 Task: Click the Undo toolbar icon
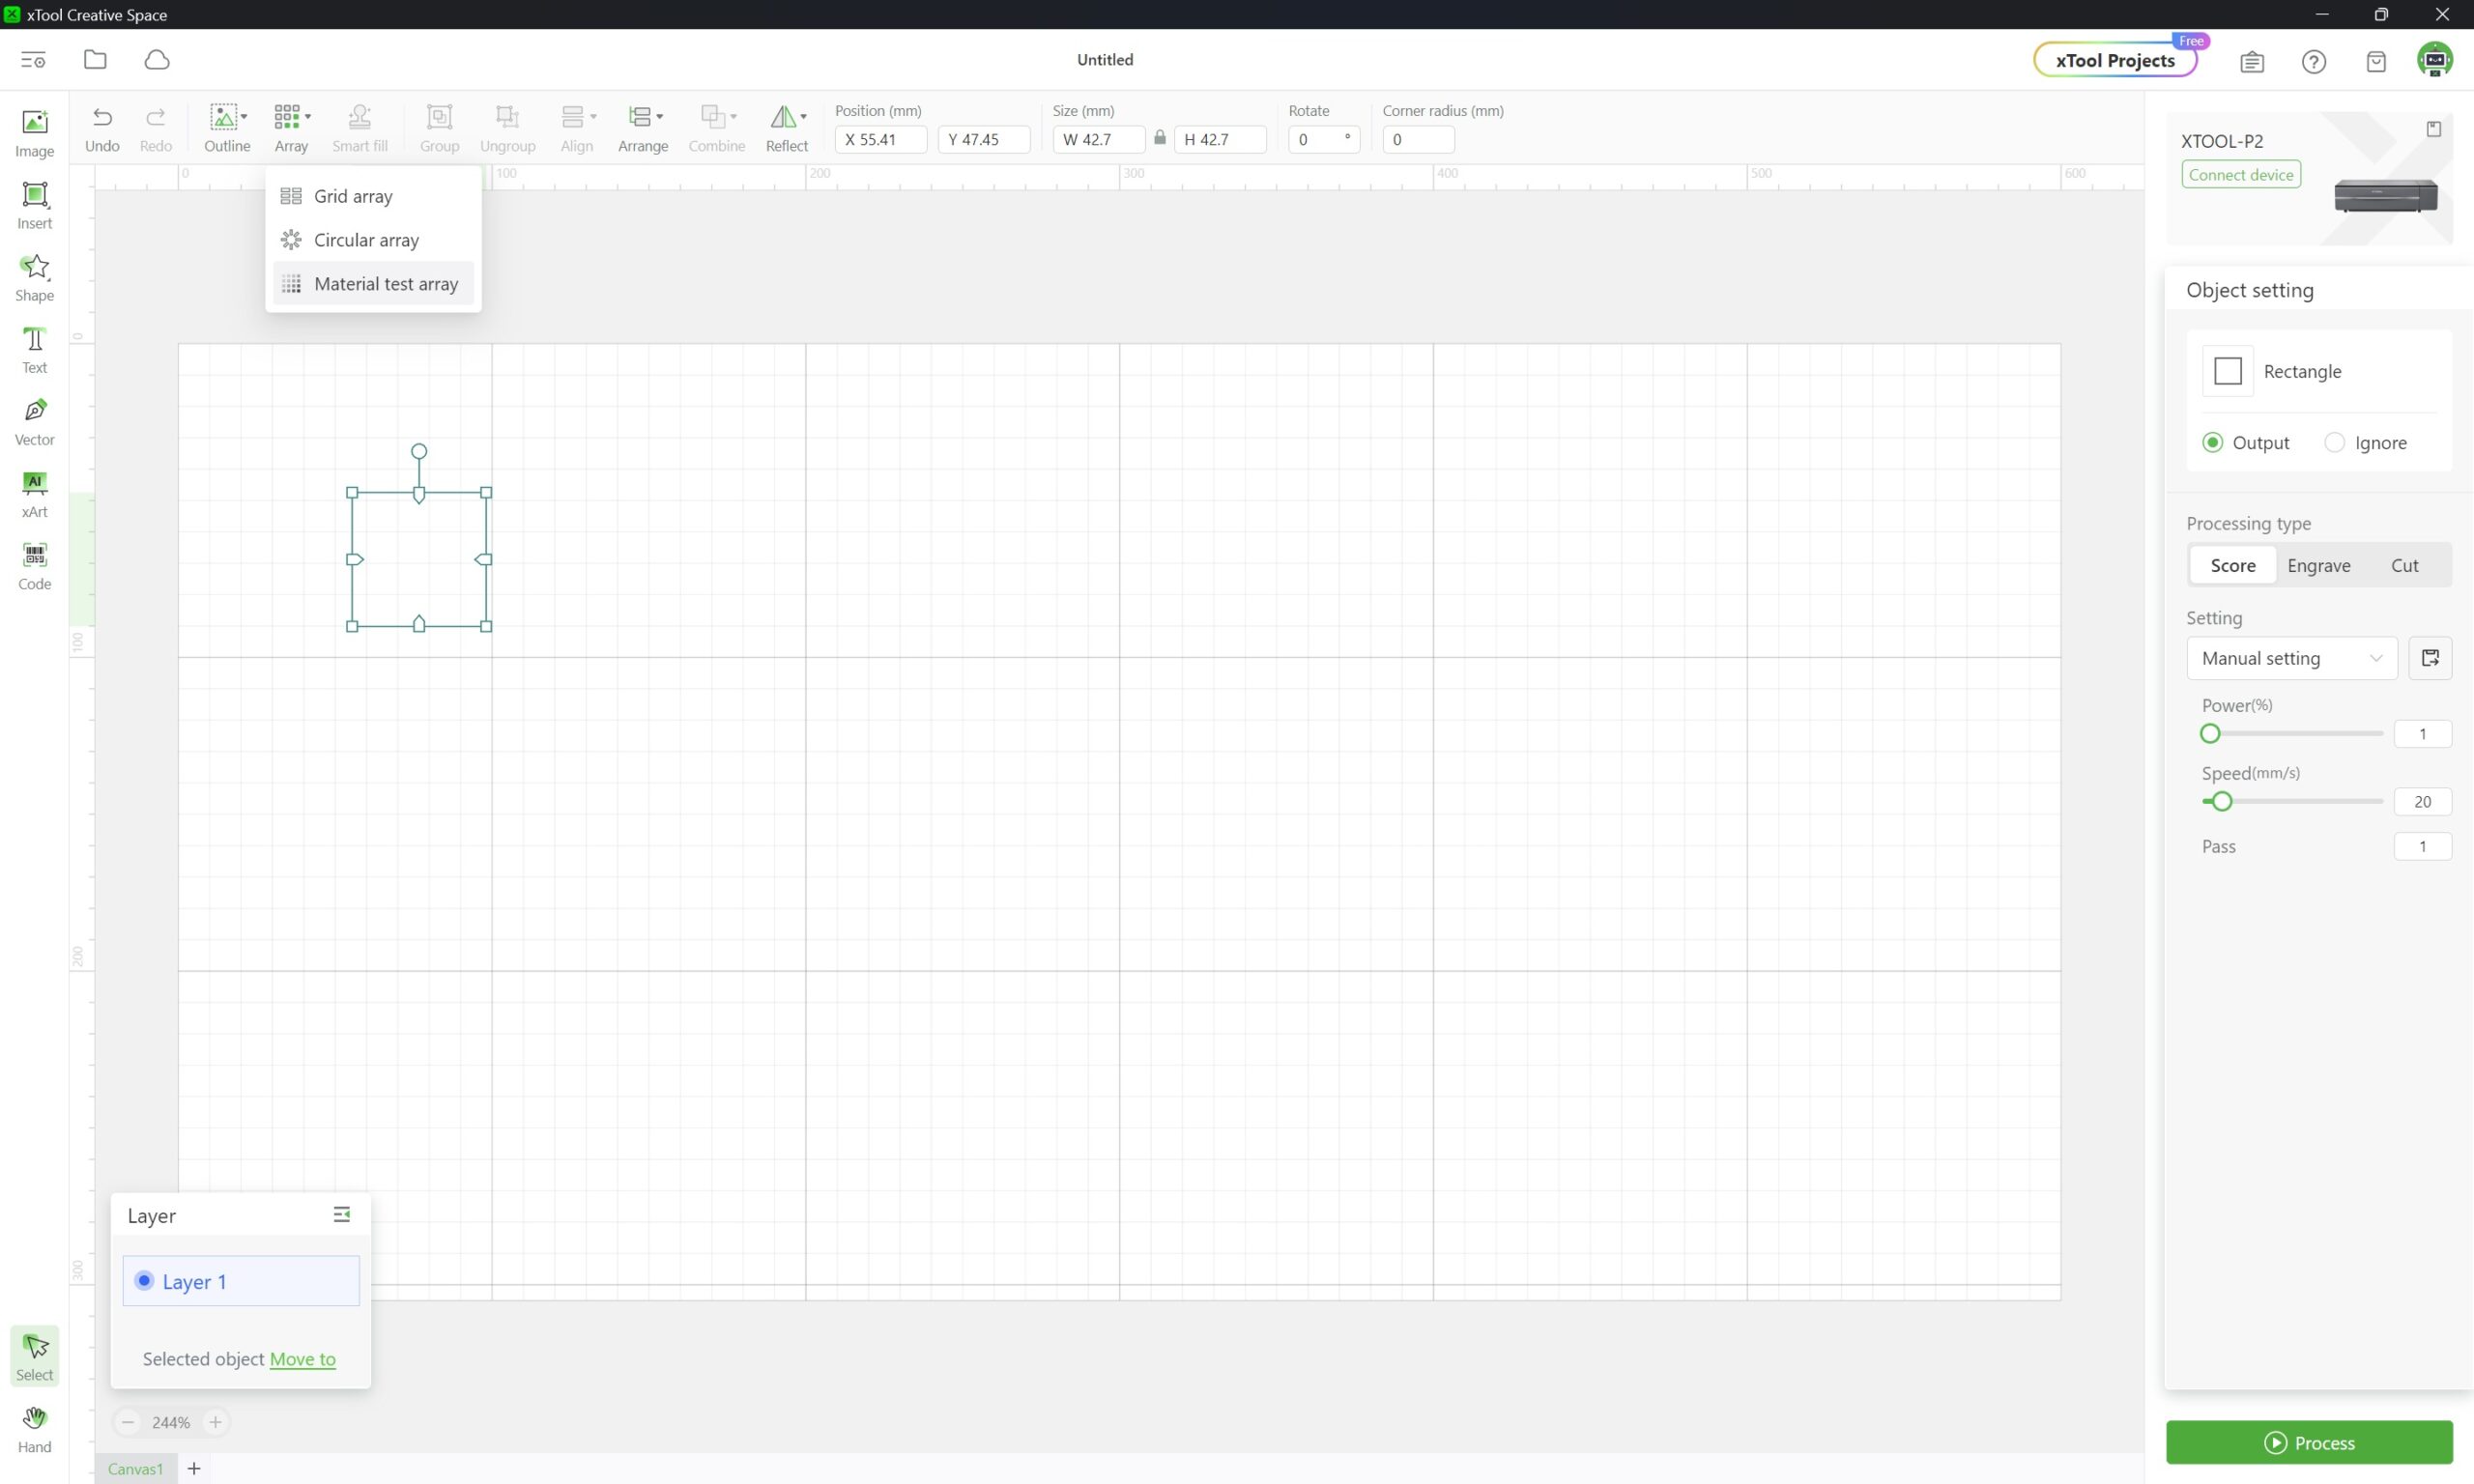click(102, 118)
